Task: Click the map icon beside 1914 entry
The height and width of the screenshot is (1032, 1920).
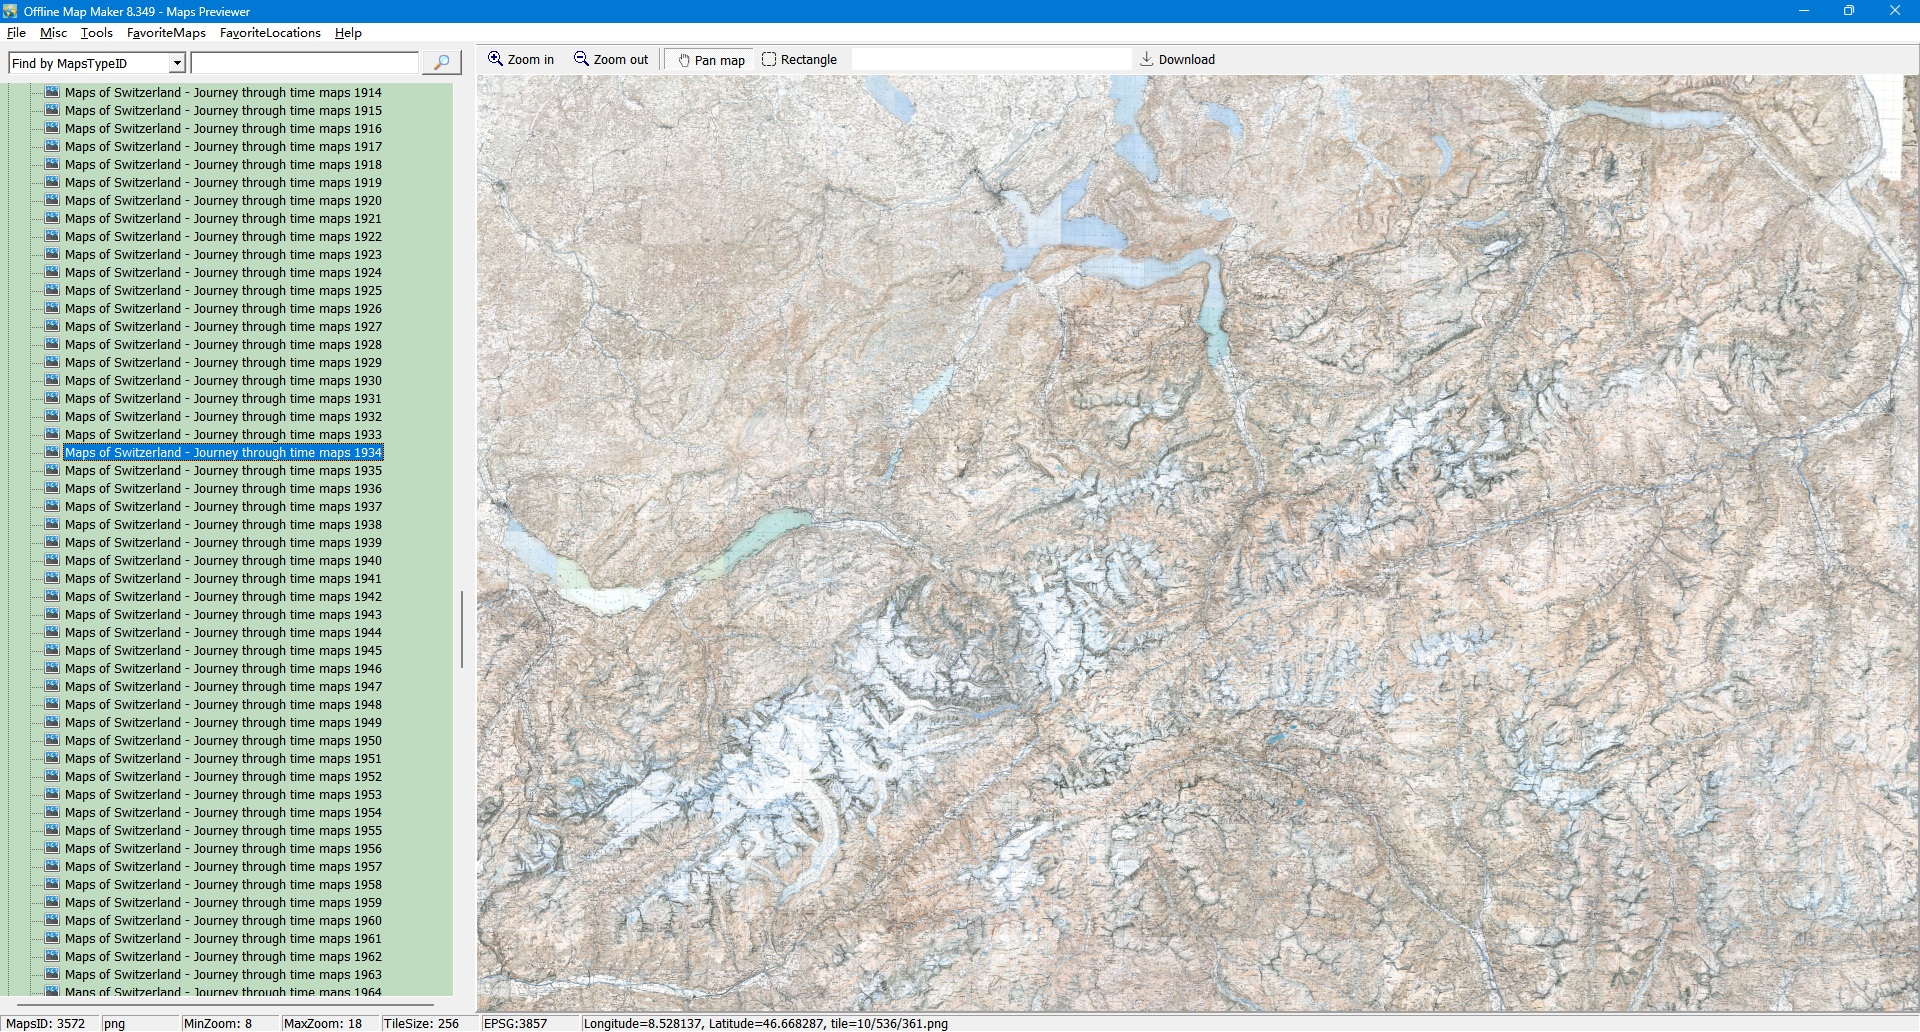Action: pos(52,92)
